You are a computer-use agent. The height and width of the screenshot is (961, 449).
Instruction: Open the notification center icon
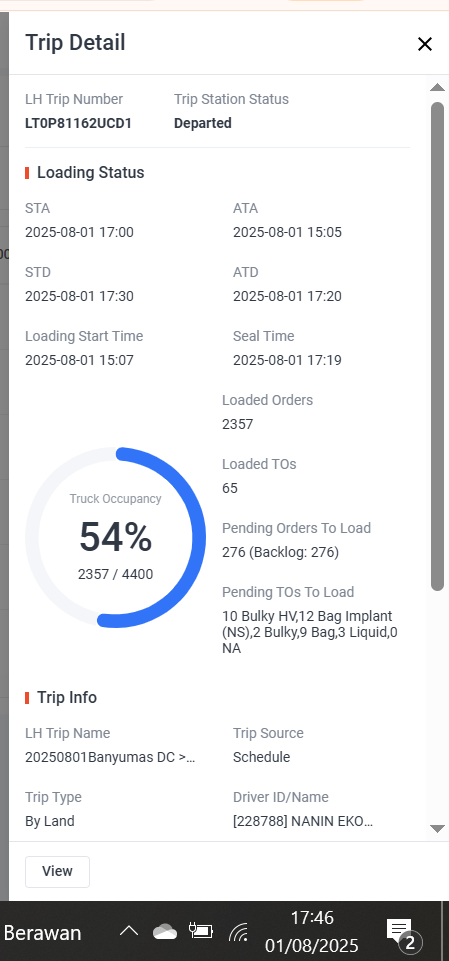click(x=402, y=933)
